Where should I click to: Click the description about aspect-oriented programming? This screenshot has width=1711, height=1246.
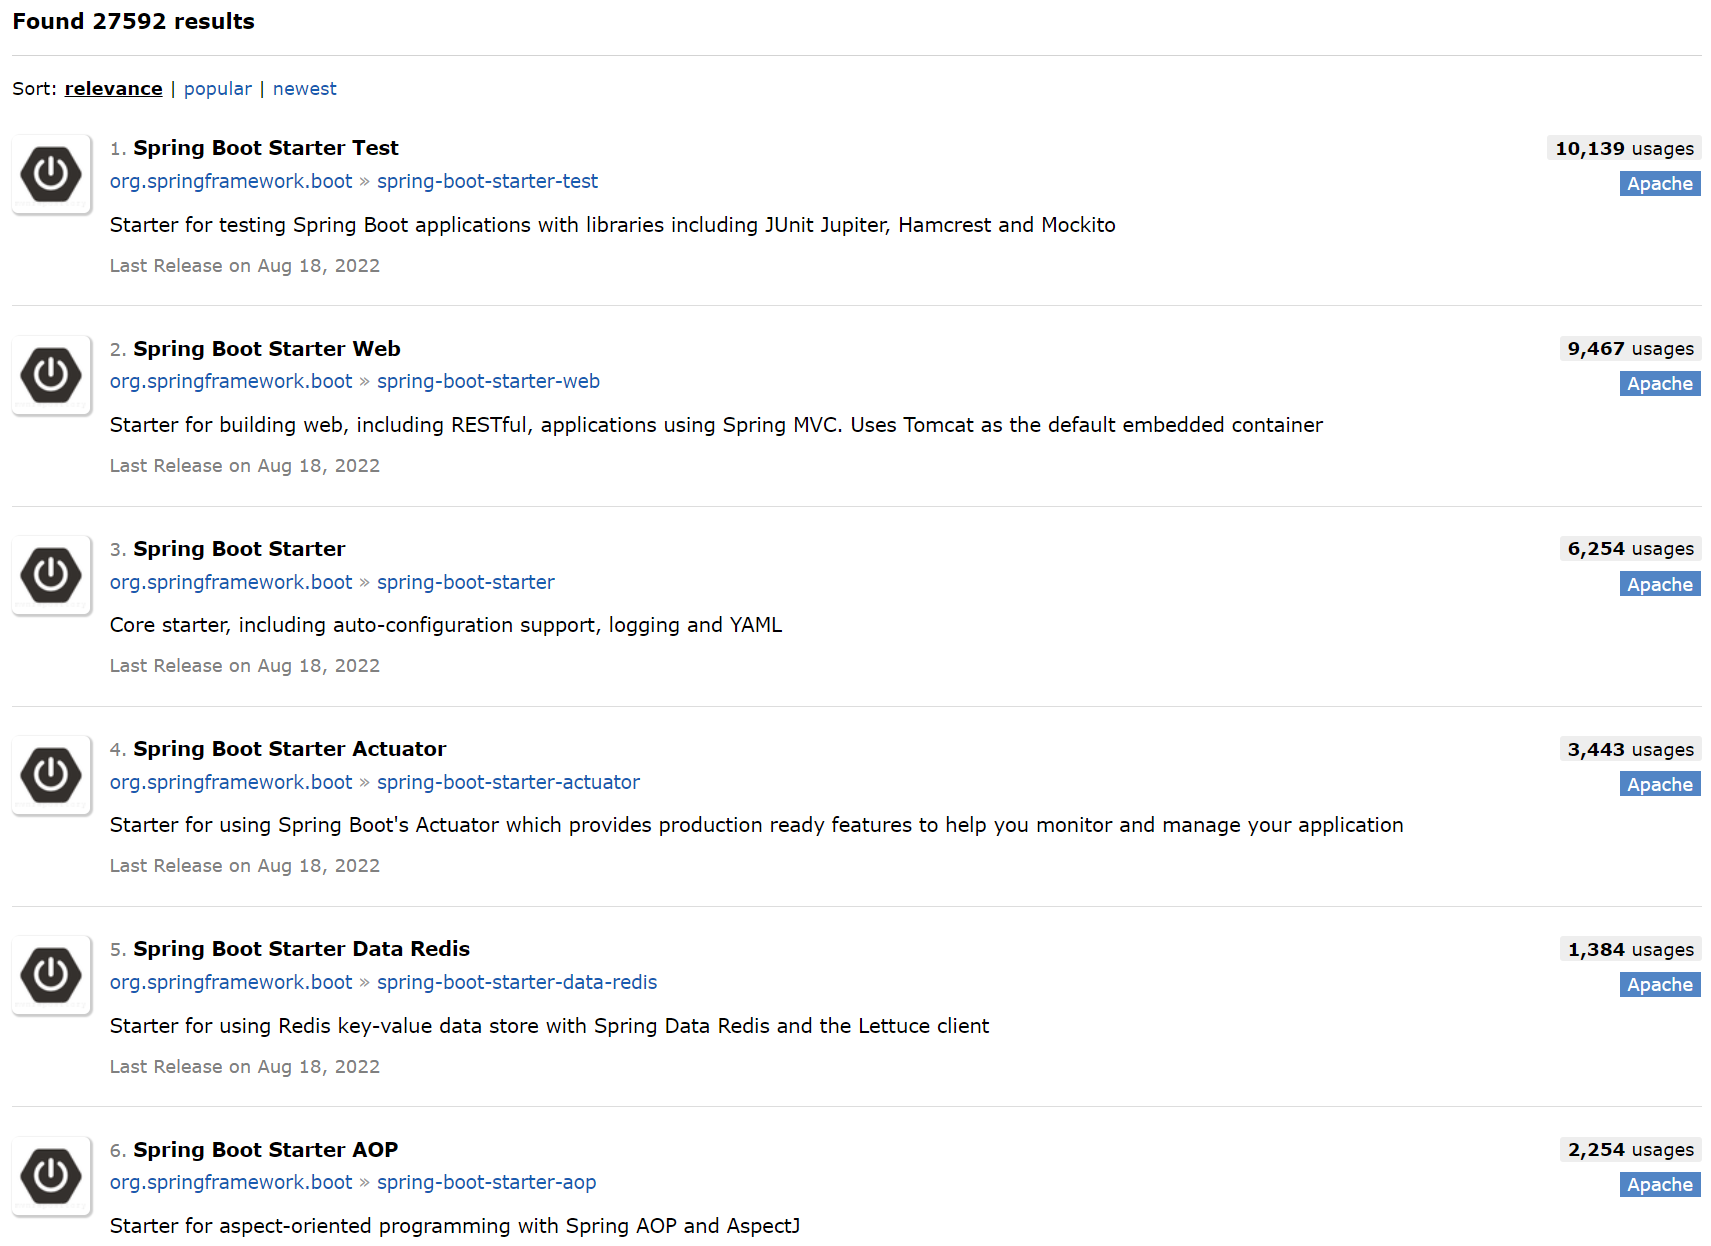[x=454, y=1226]
